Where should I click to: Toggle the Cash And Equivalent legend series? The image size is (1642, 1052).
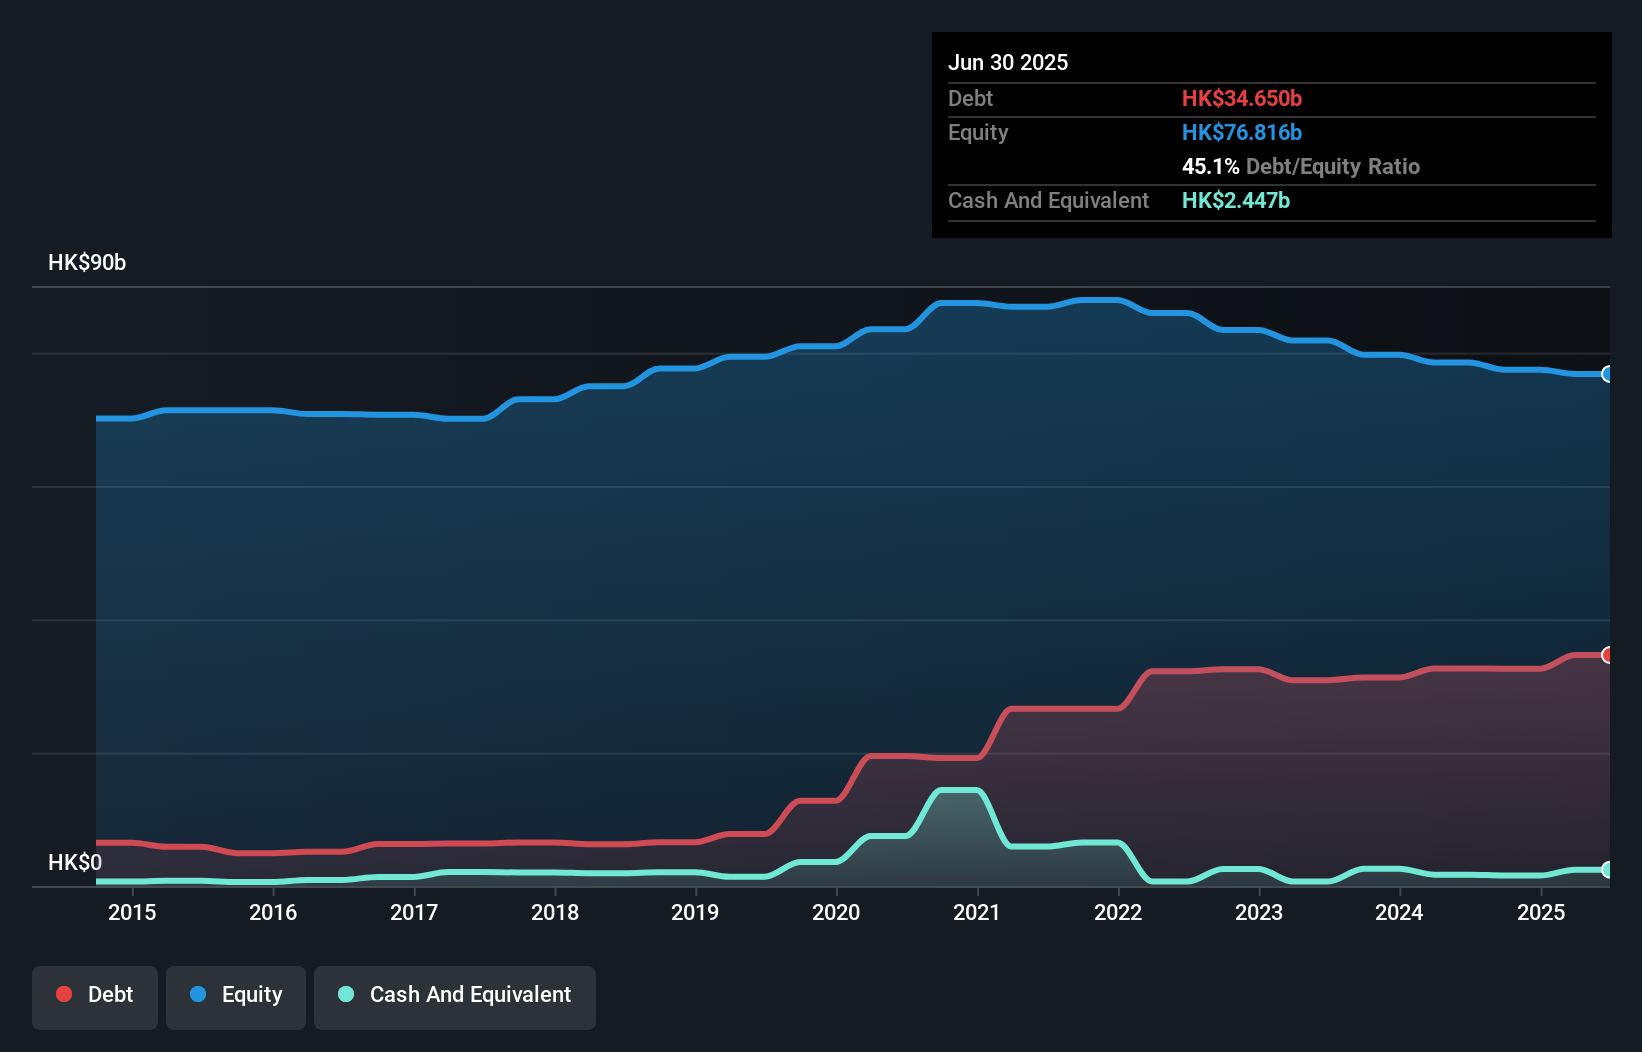click(x=455, y=996)
